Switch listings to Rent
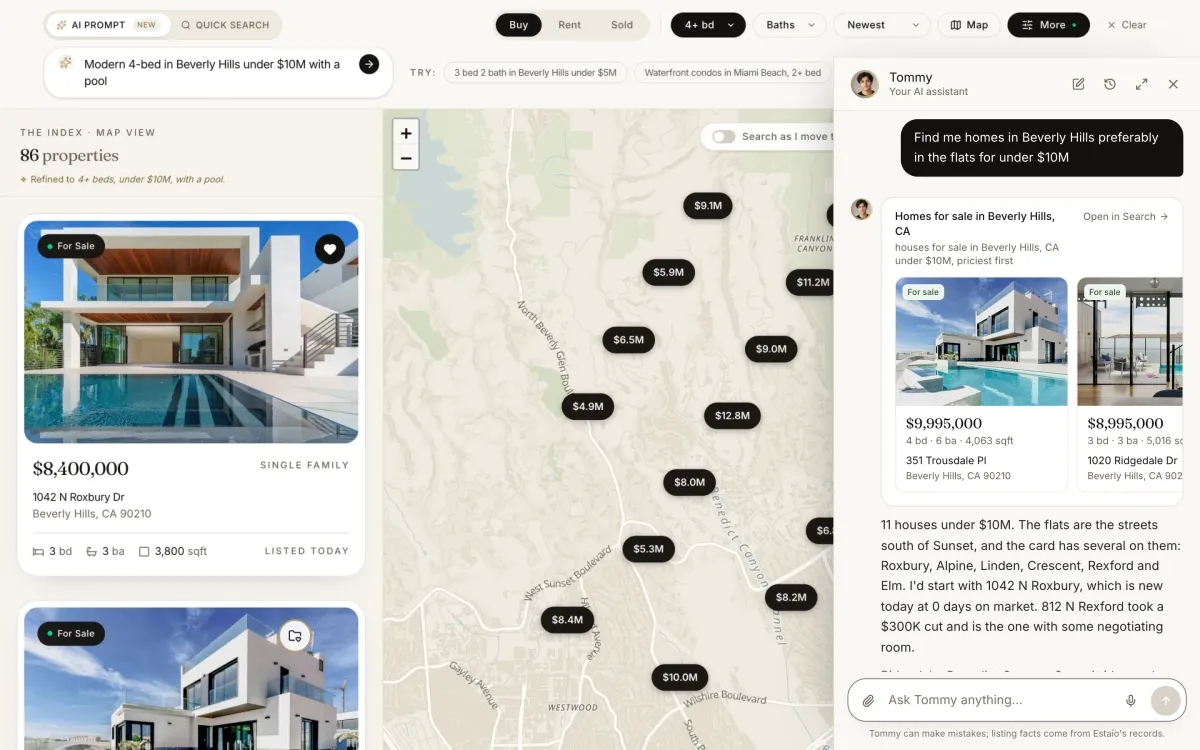Image resolution: width=1200 pixels, height=750 pixels. click(570, 25)
